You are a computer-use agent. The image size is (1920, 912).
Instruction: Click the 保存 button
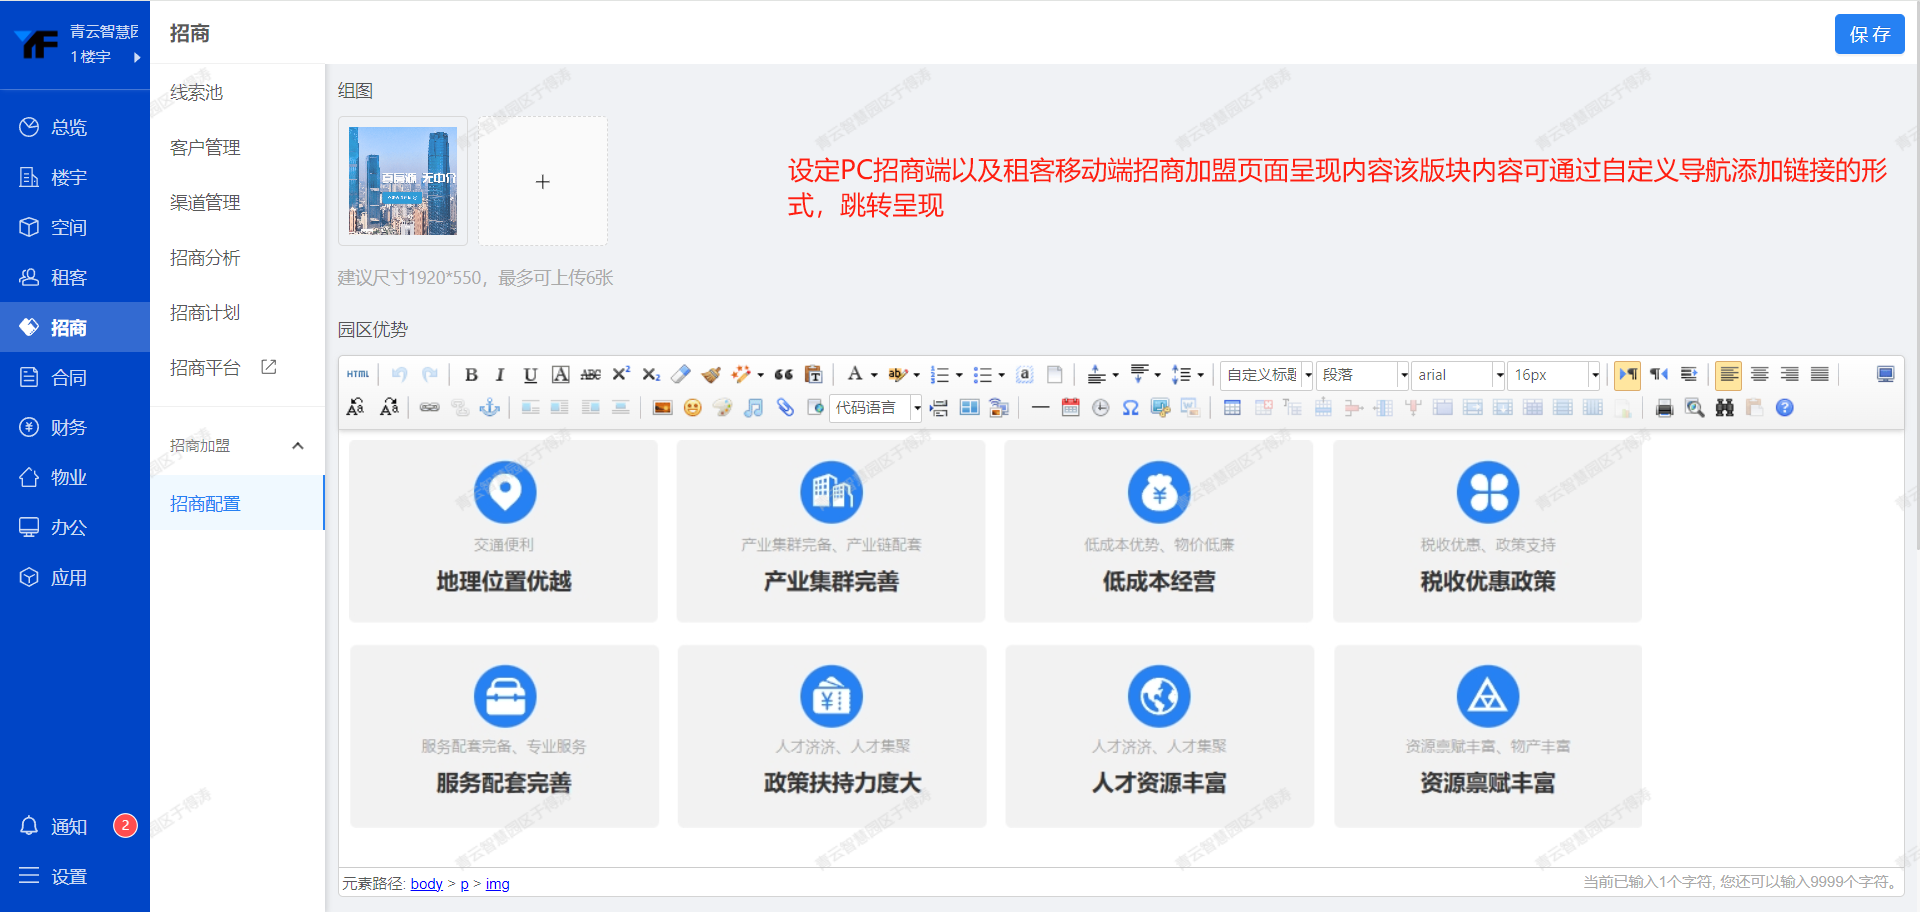1868,34
